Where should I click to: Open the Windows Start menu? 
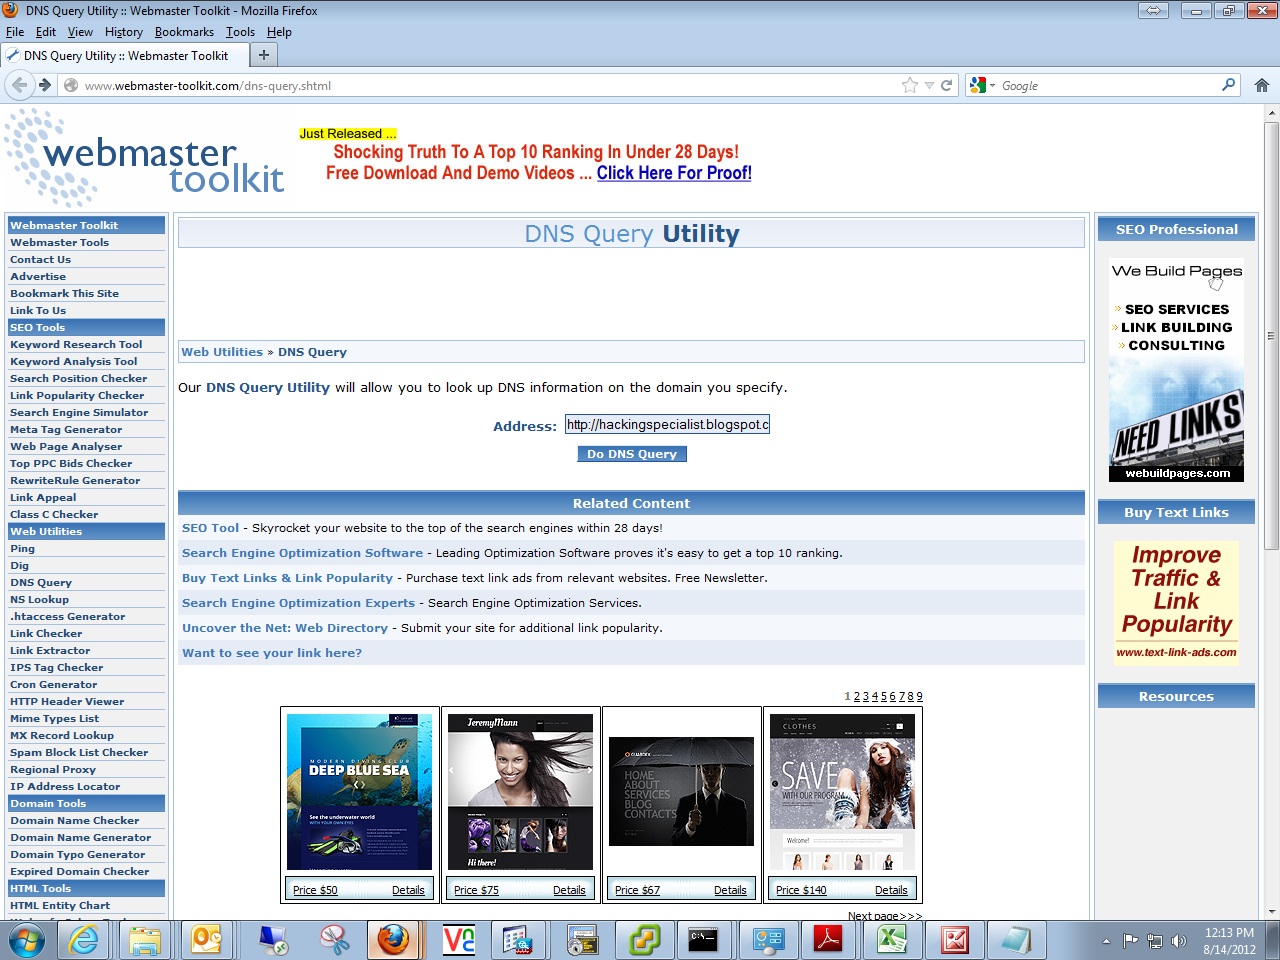[26, 940]
